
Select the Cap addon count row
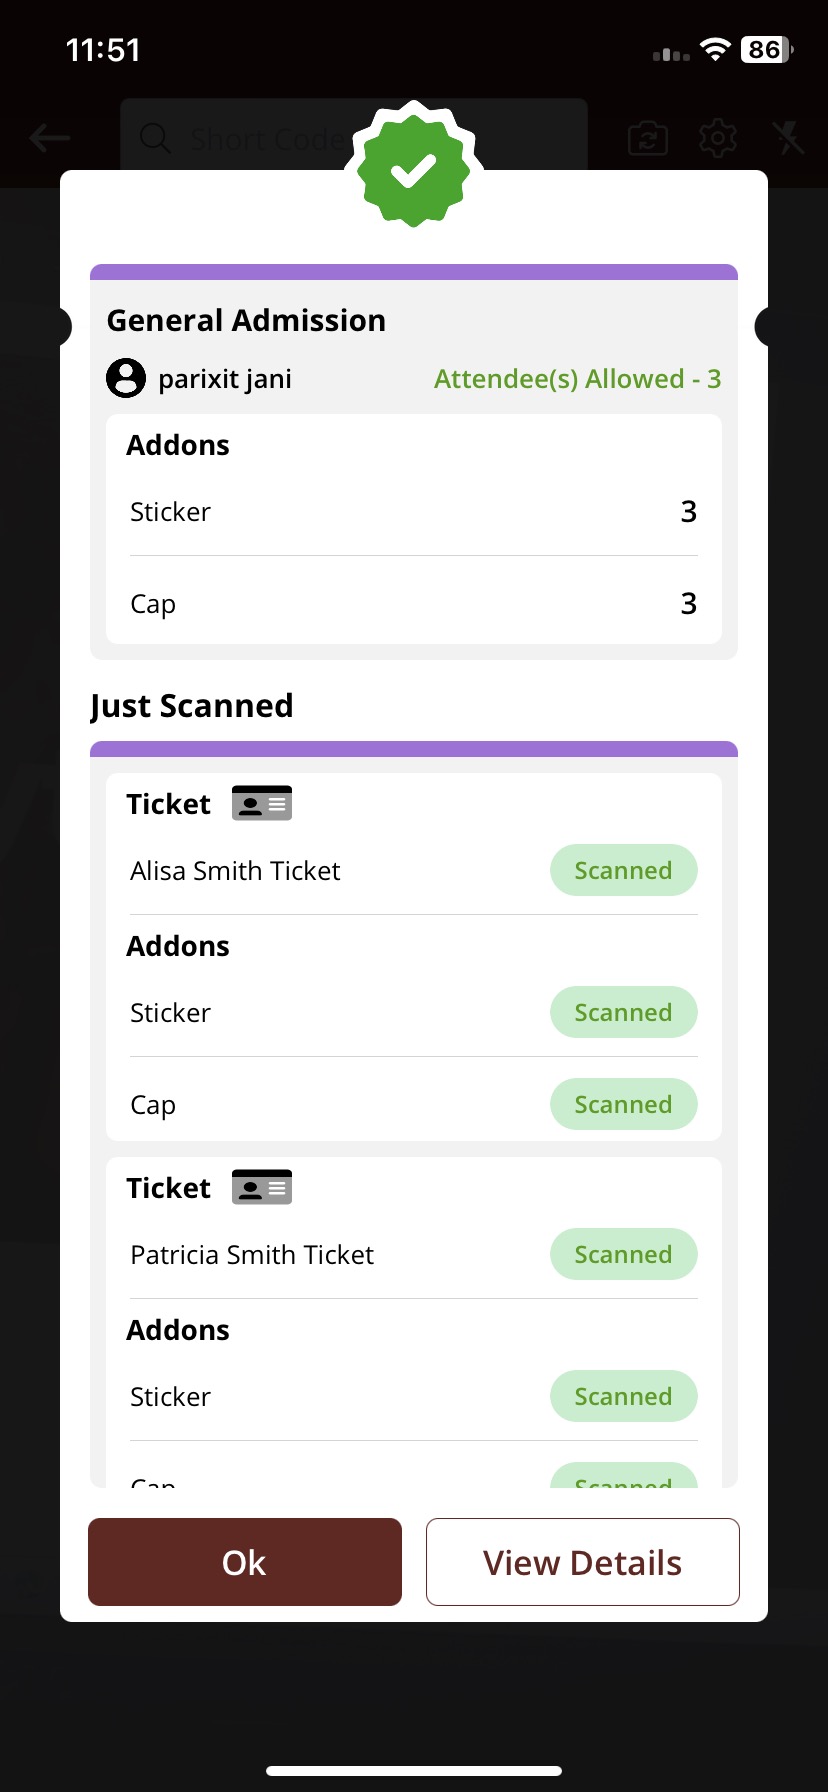(x=414, y=603)
